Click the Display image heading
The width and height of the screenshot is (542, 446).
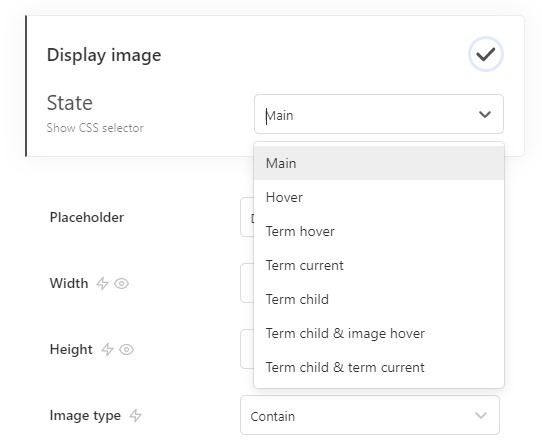104,55
